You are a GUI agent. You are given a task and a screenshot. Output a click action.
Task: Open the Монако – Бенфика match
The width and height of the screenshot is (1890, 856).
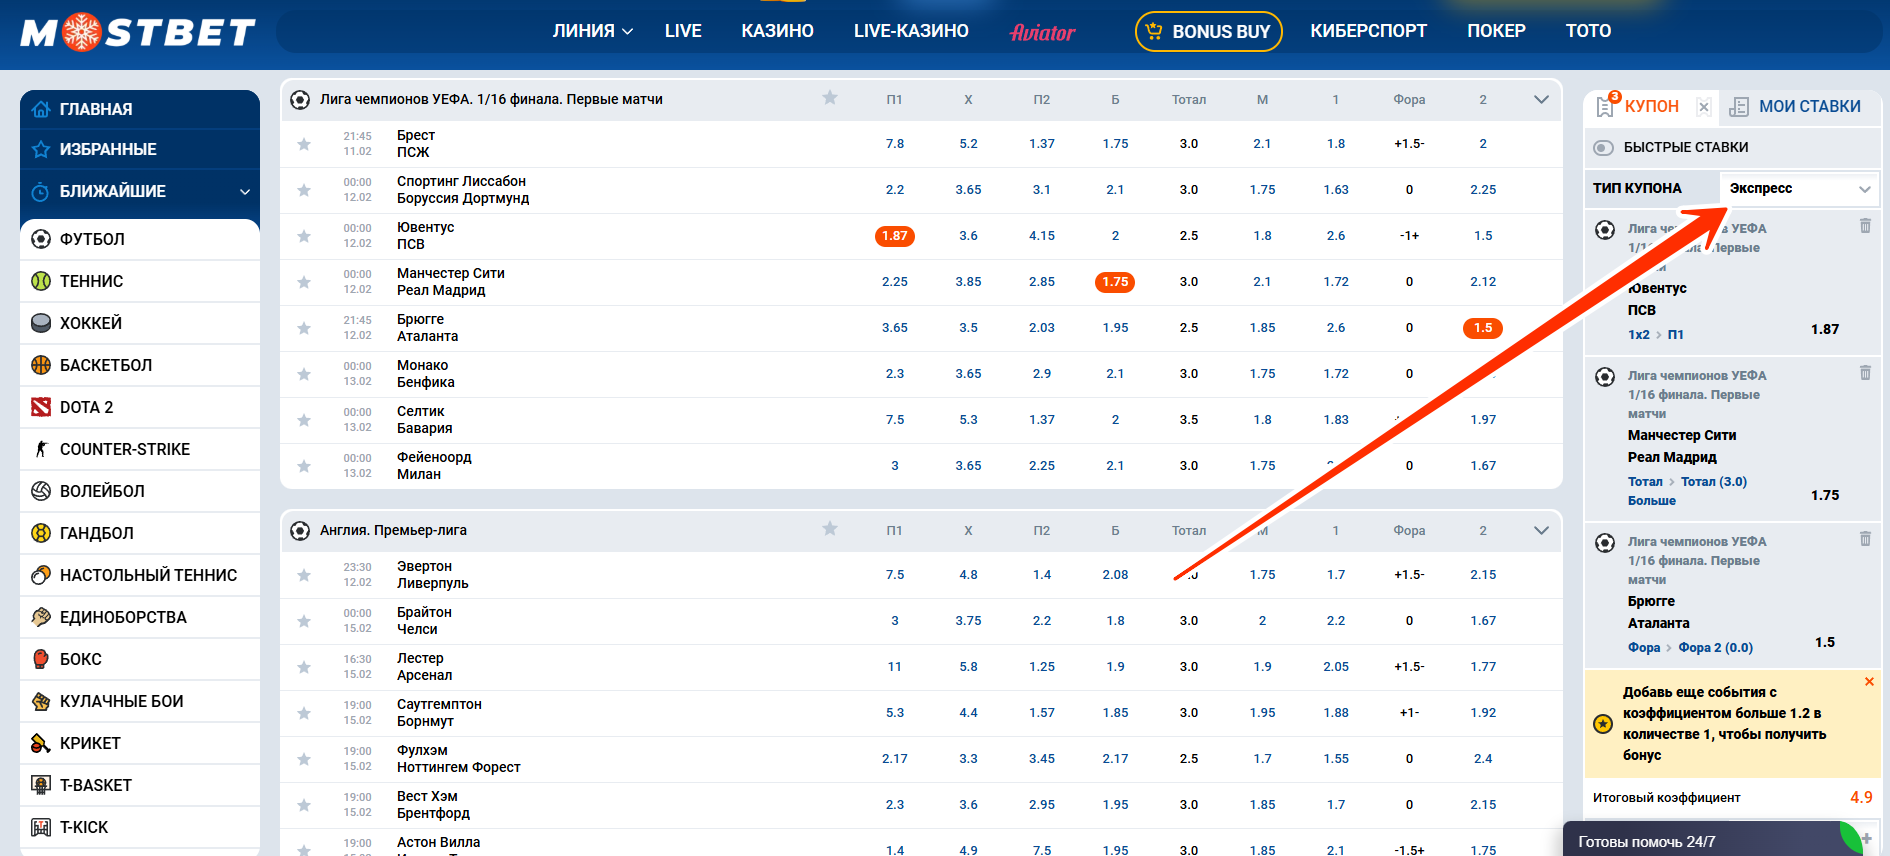[x=425, y=374]
